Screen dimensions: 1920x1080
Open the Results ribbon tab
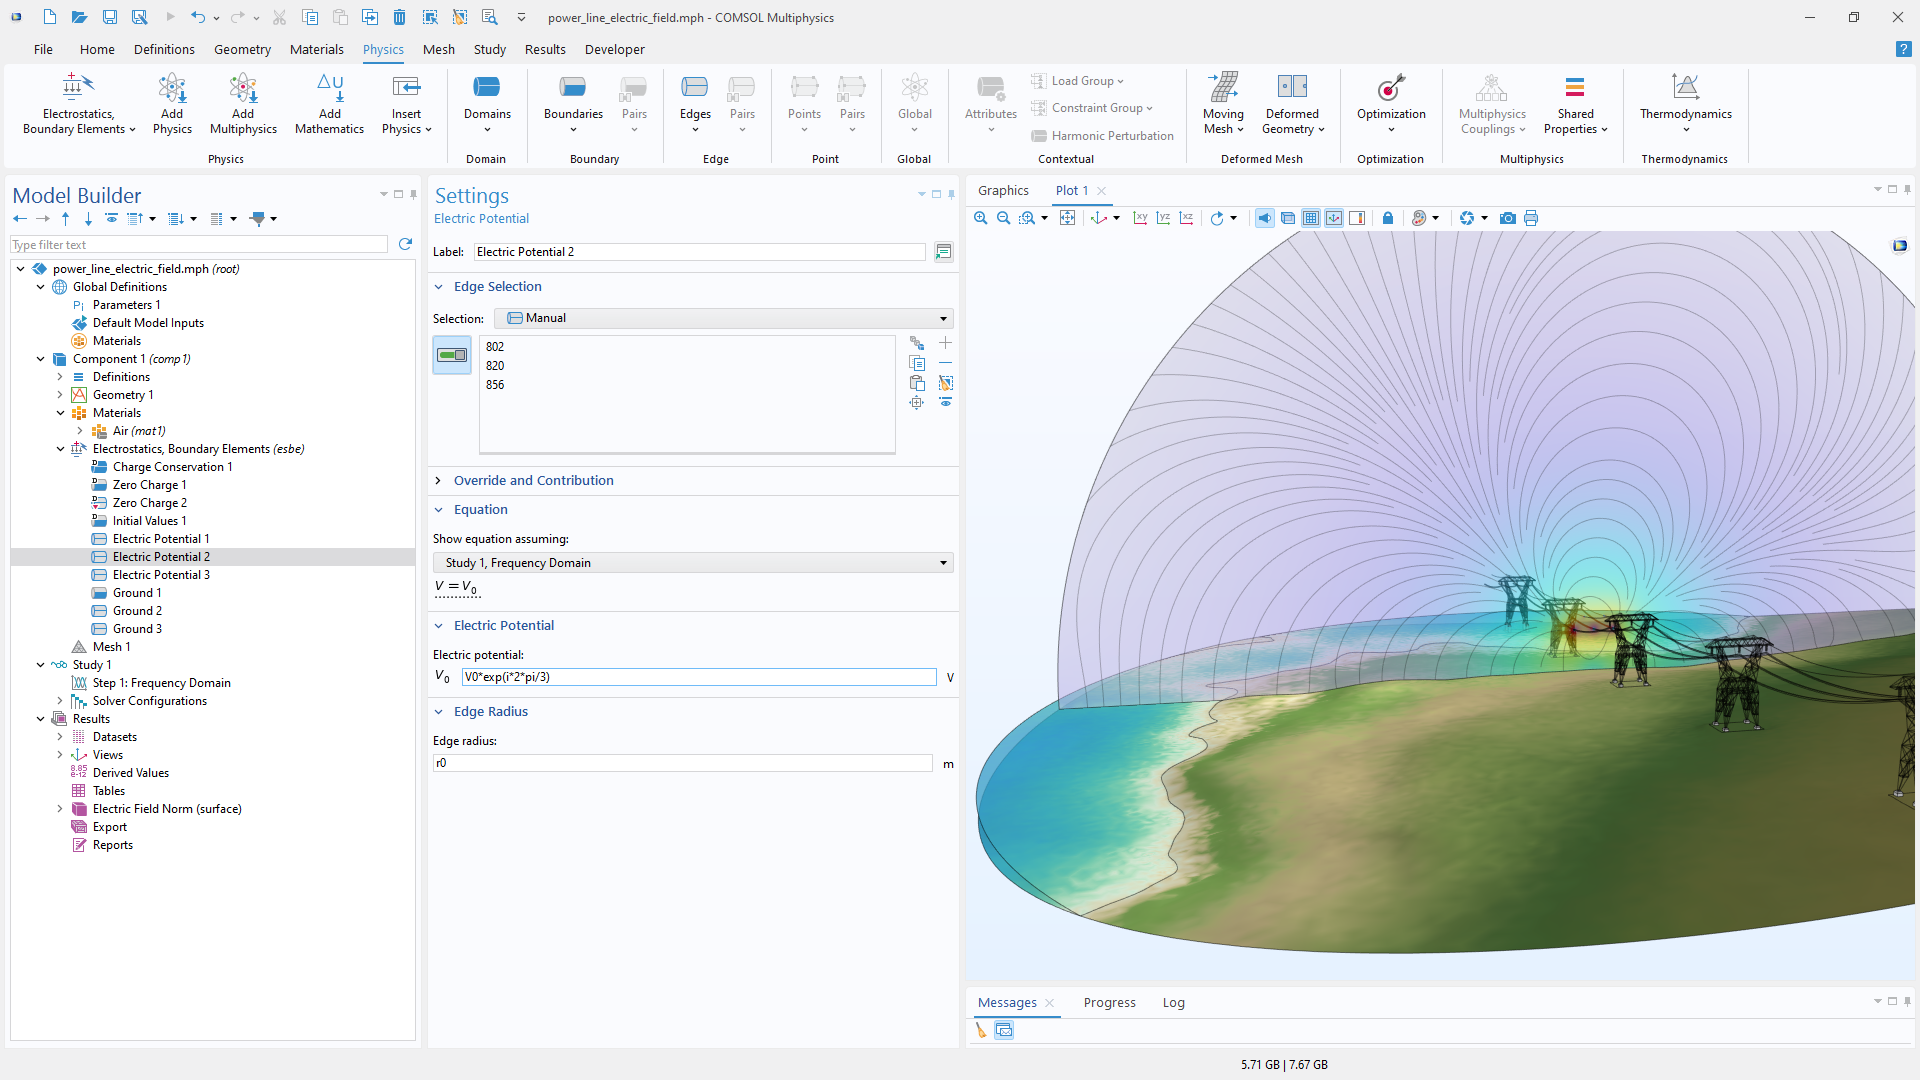click(x=545, y=49)
